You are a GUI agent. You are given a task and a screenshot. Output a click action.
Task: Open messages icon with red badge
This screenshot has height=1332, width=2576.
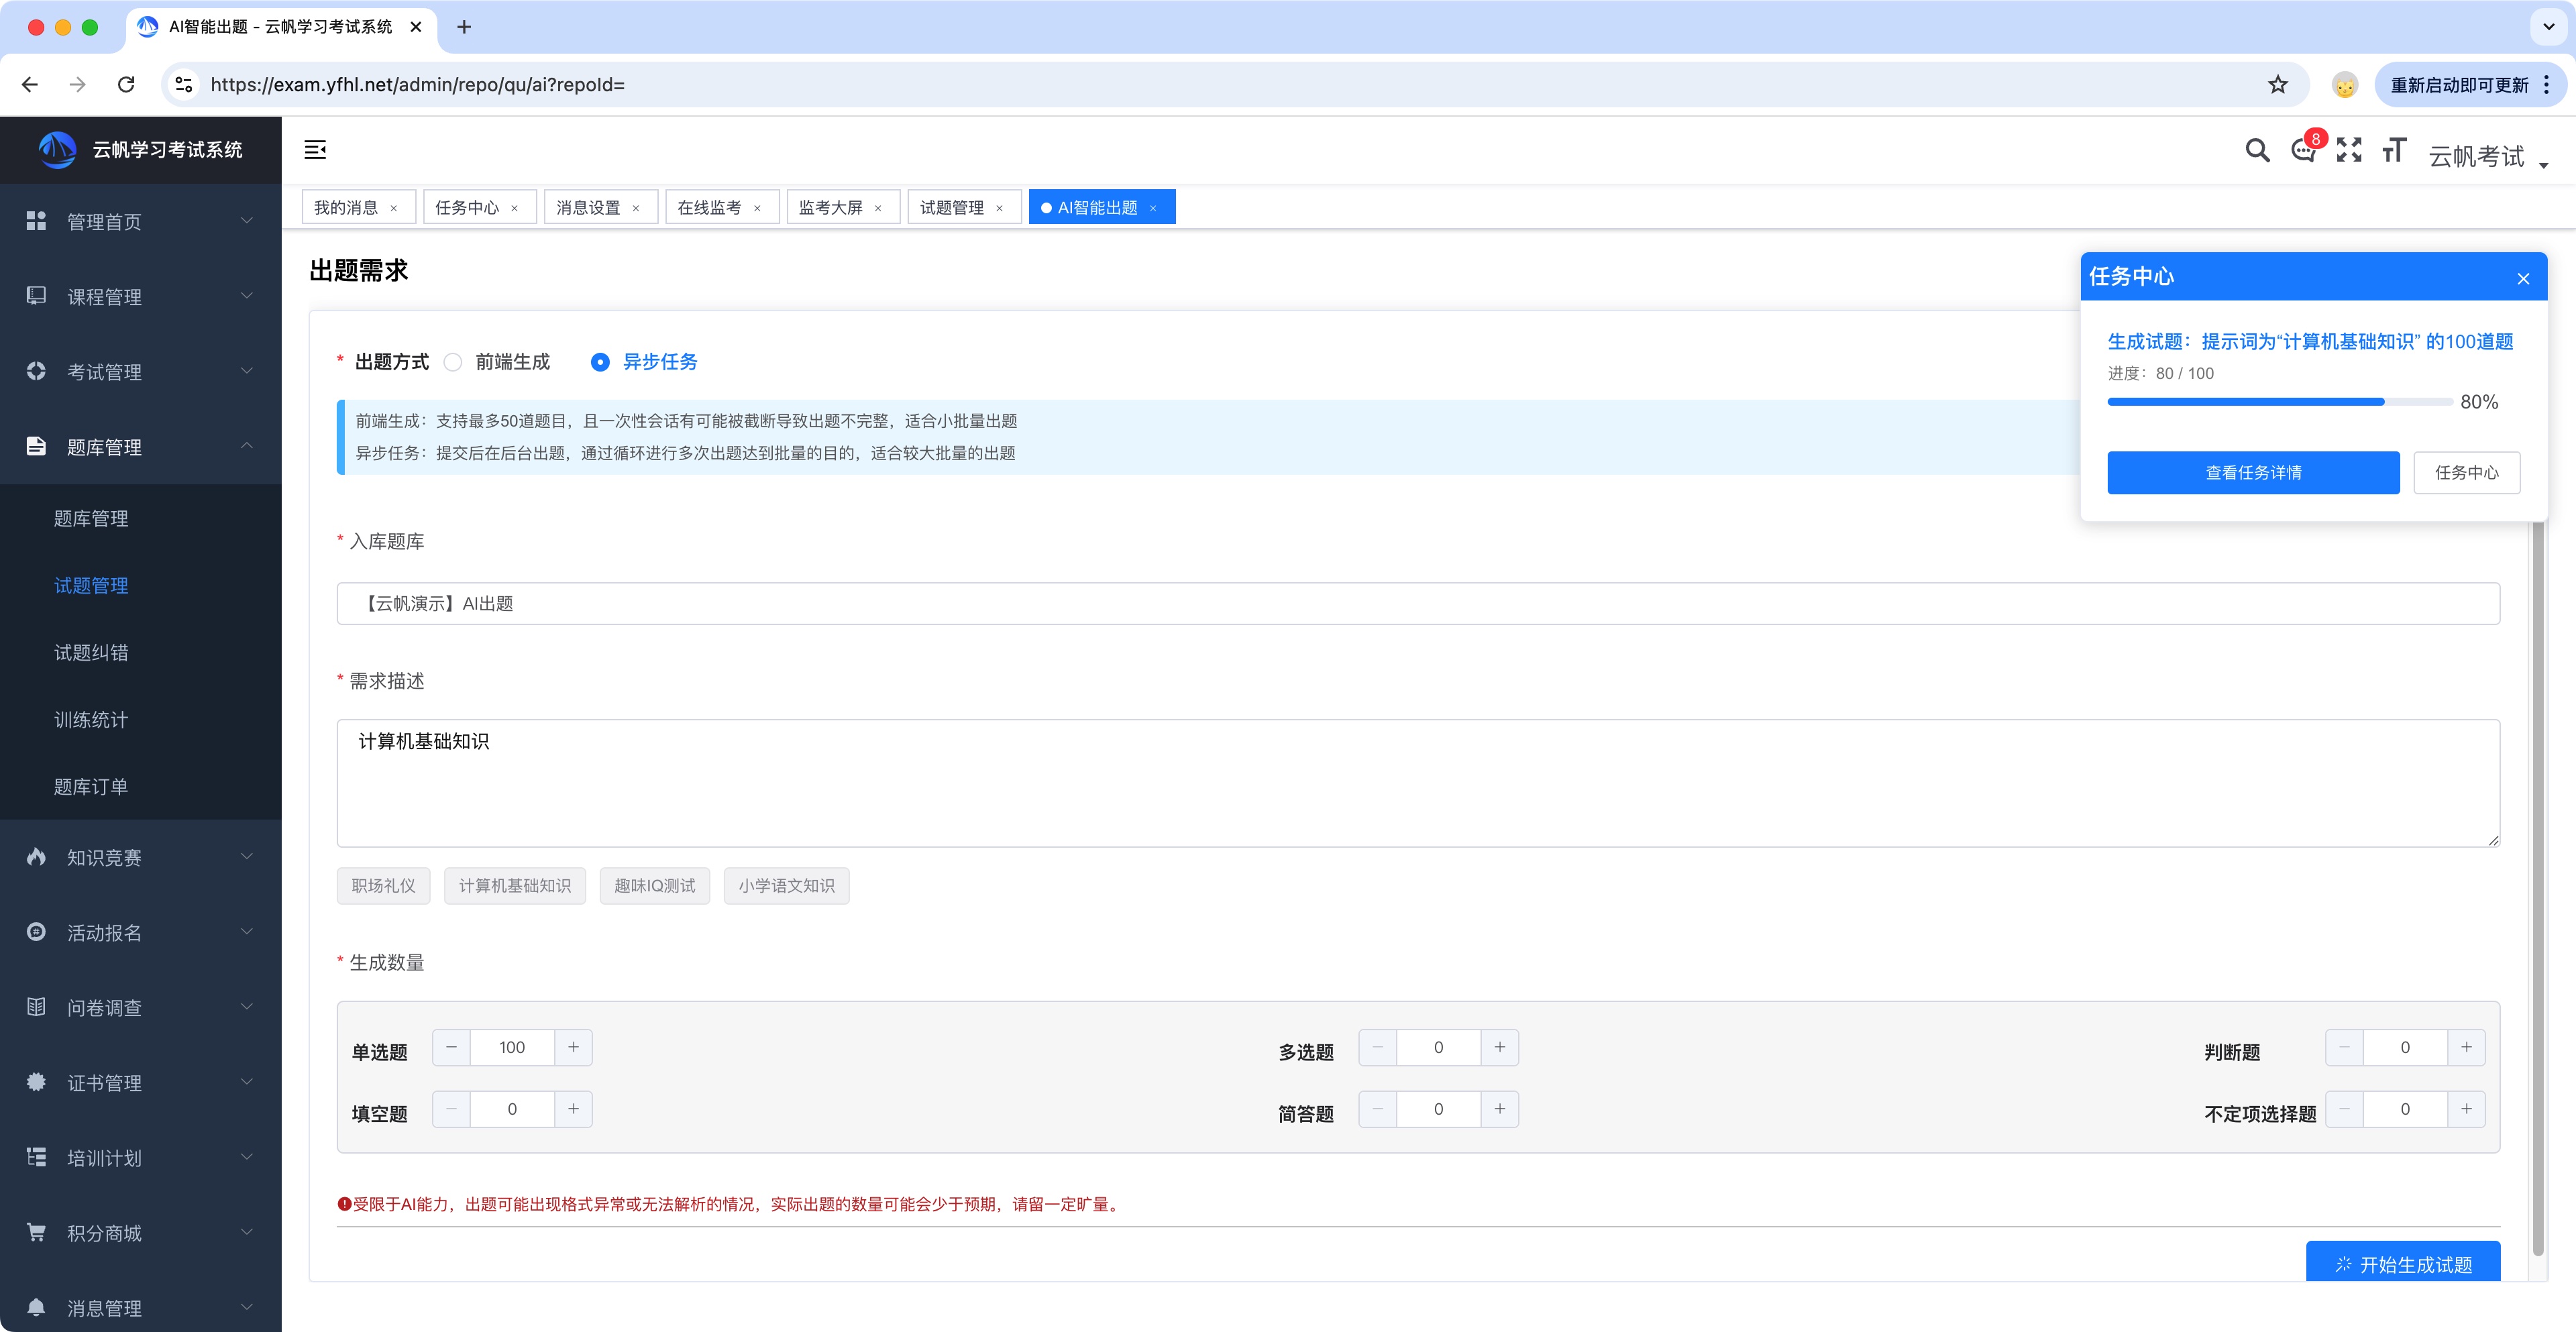pos(2303,151)
